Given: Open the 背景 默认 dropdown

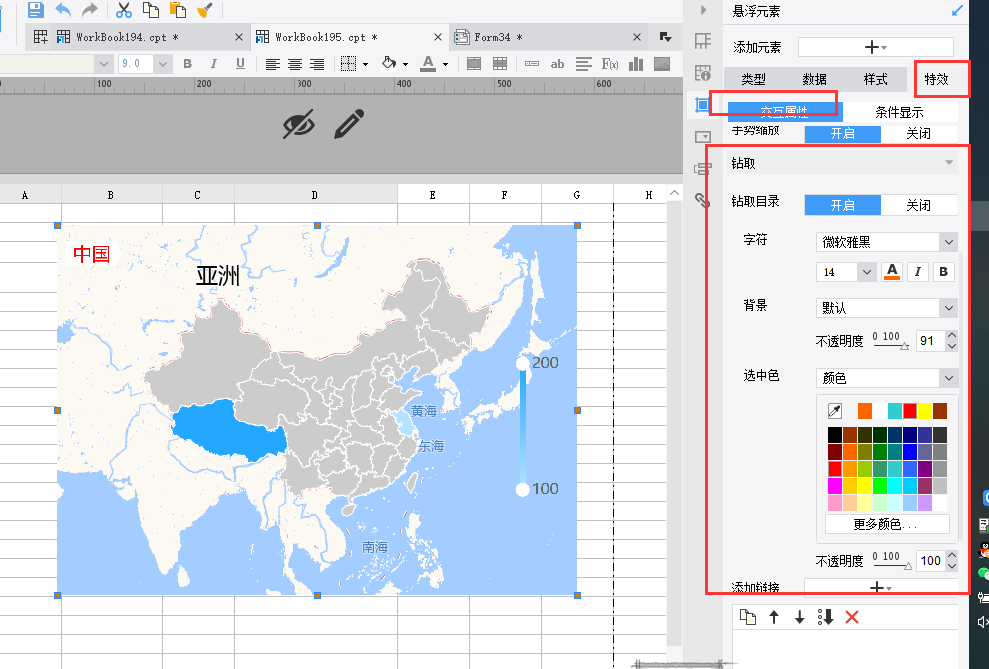Looking at the screenshot, I should (886, 308).
